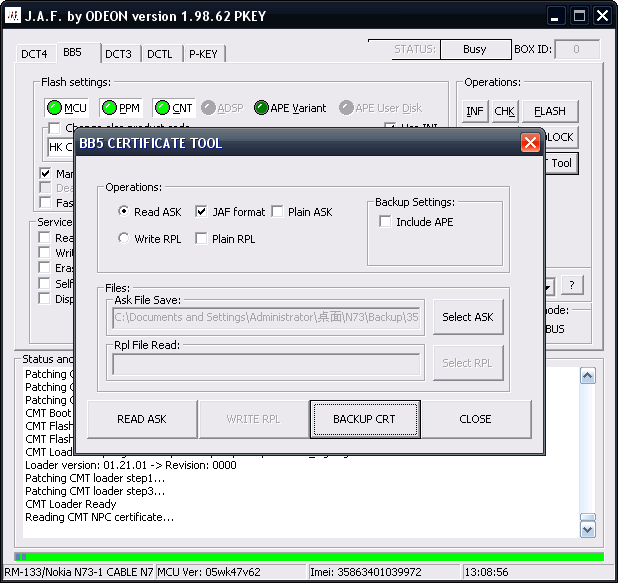Click 'Reading CMT NPC certificate...' log line
618x583 pixels.
click(x=99, y=517)
